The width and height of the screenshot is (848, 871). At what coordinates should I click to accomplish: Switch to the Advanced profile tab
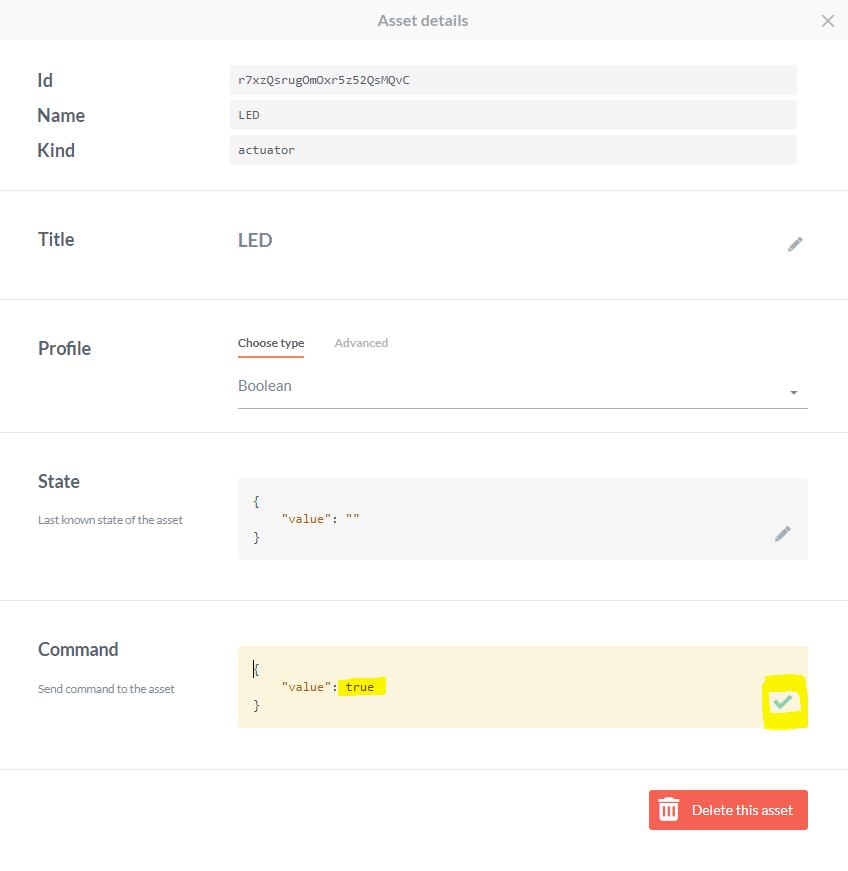361,343
